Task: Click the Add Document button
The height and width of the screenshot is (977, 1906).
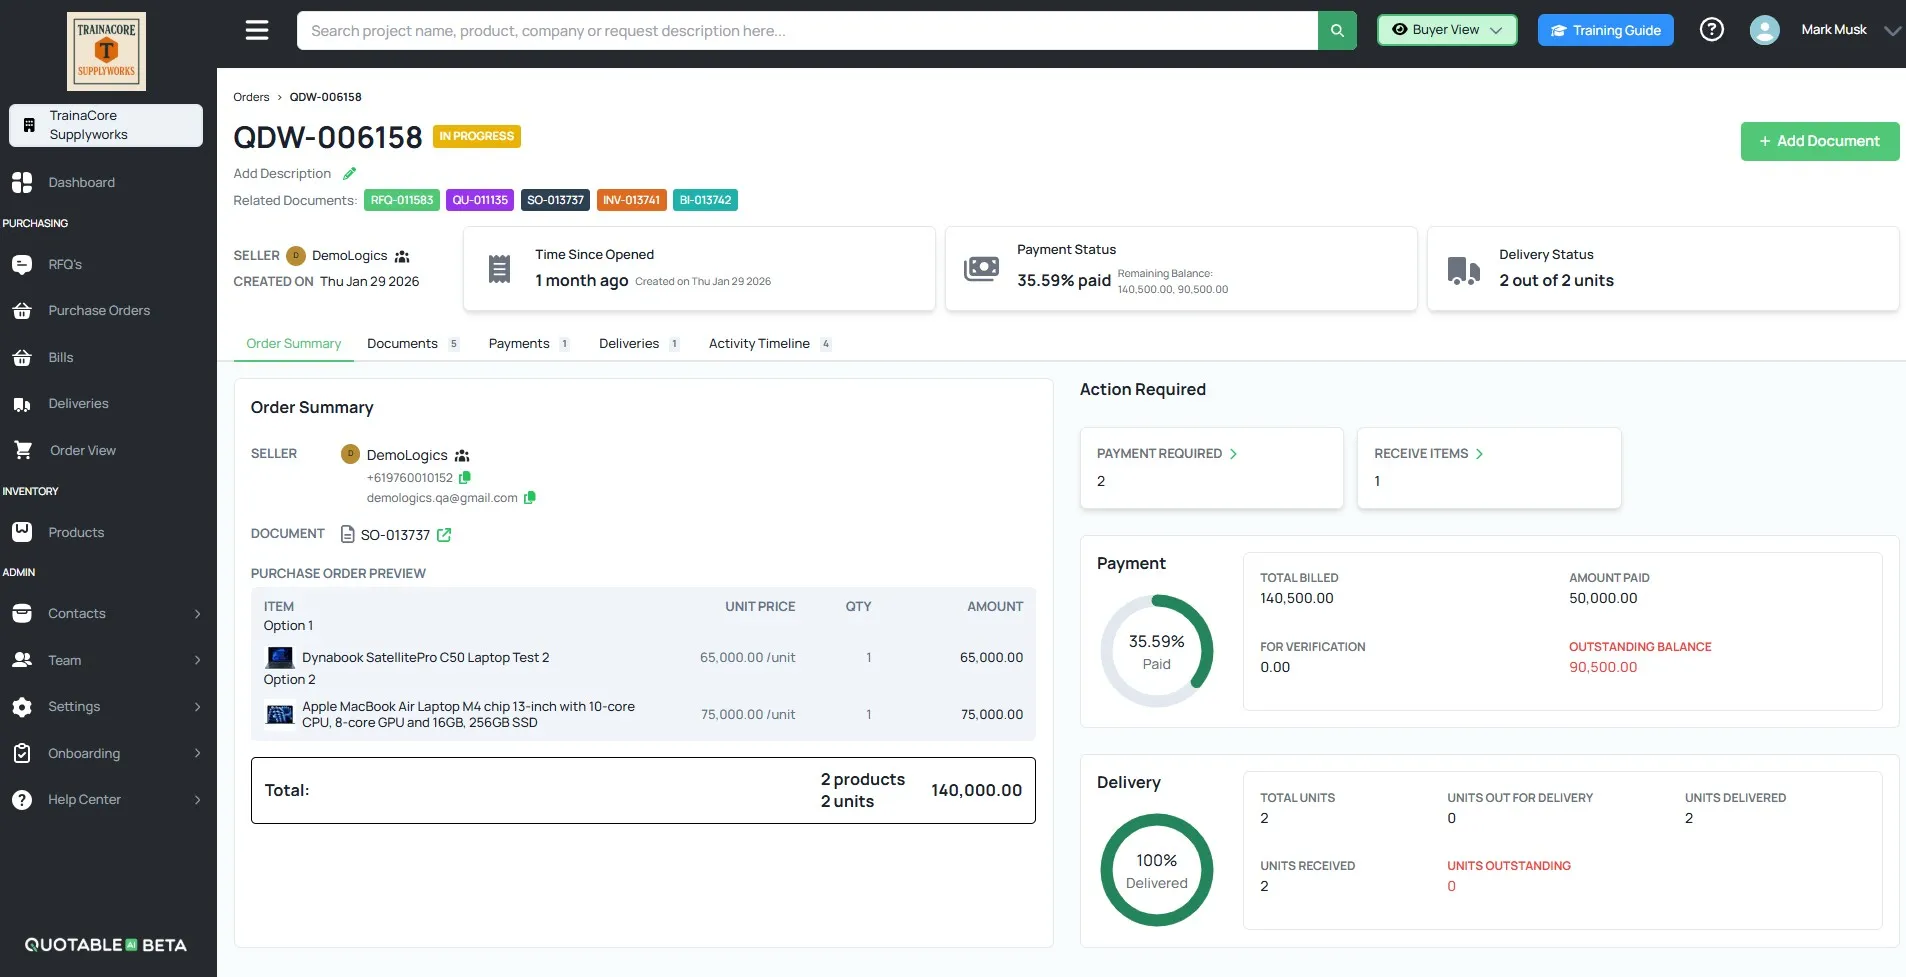Action: point(1819,140)
